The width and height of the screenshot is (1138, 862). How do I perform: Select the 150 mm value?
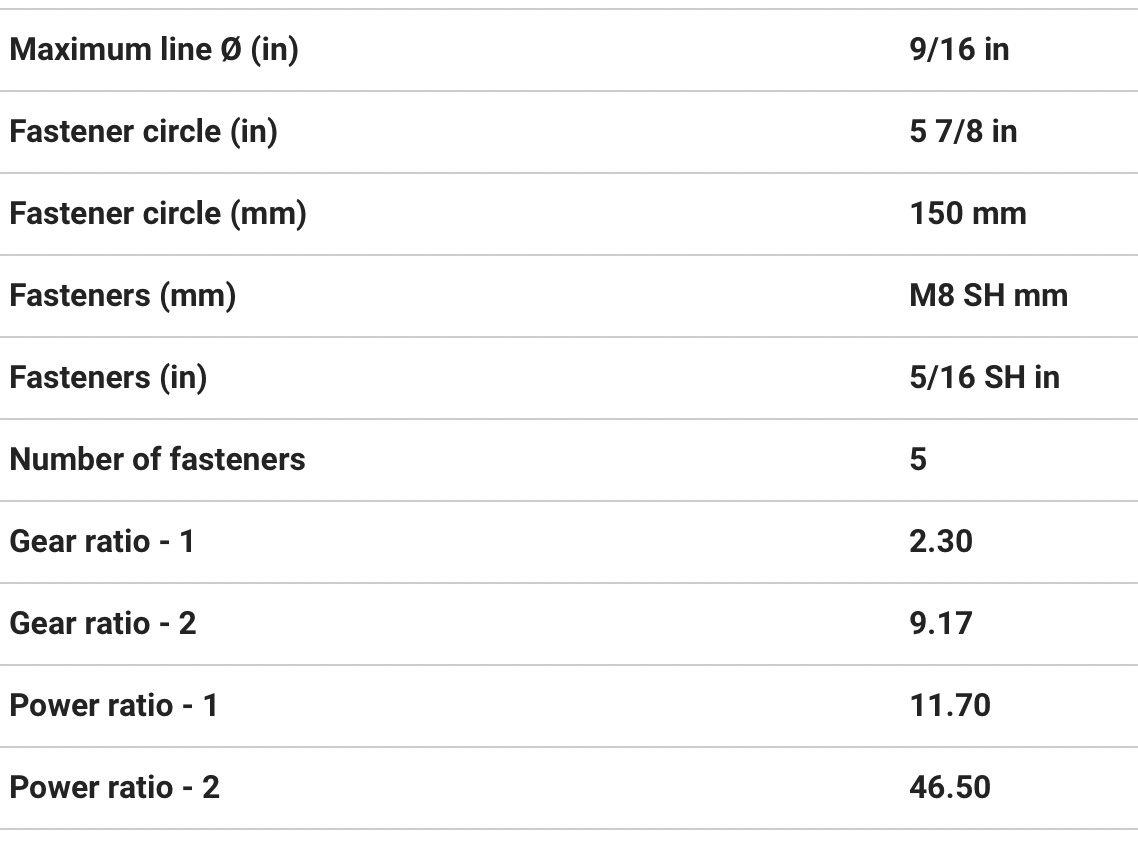(968, 214)
